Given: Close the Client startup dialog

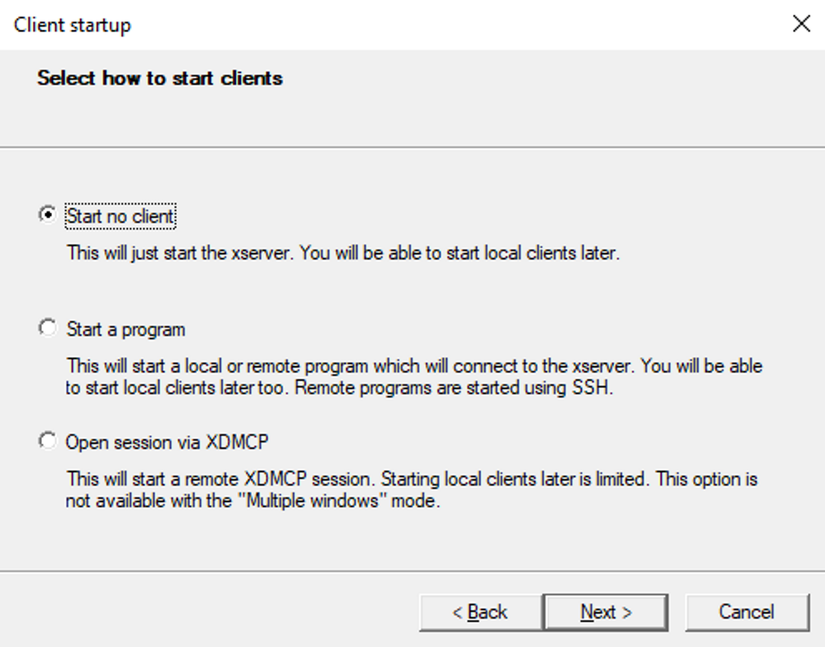Looking at the screenshot, I should point(801,24).
